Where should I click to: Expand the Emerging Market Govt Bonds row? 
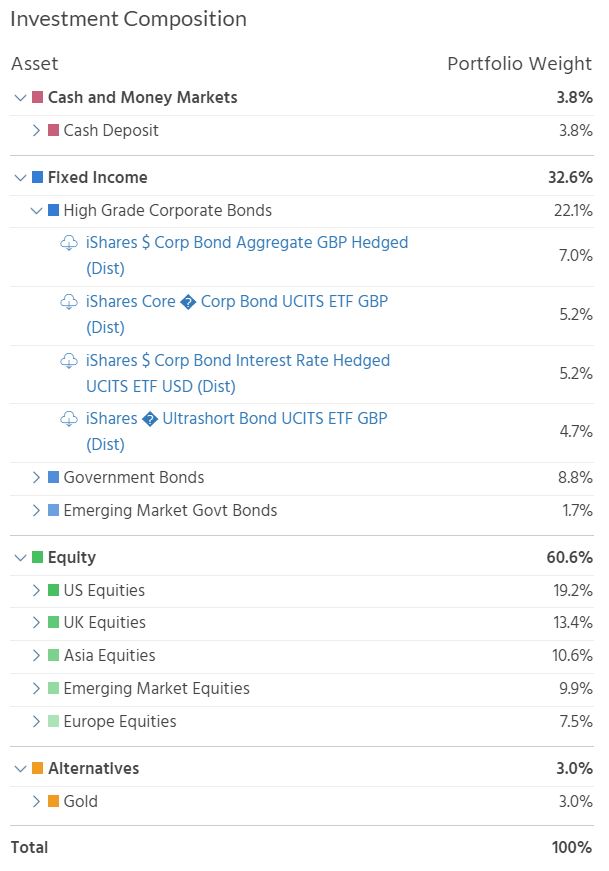pos(37,511)
